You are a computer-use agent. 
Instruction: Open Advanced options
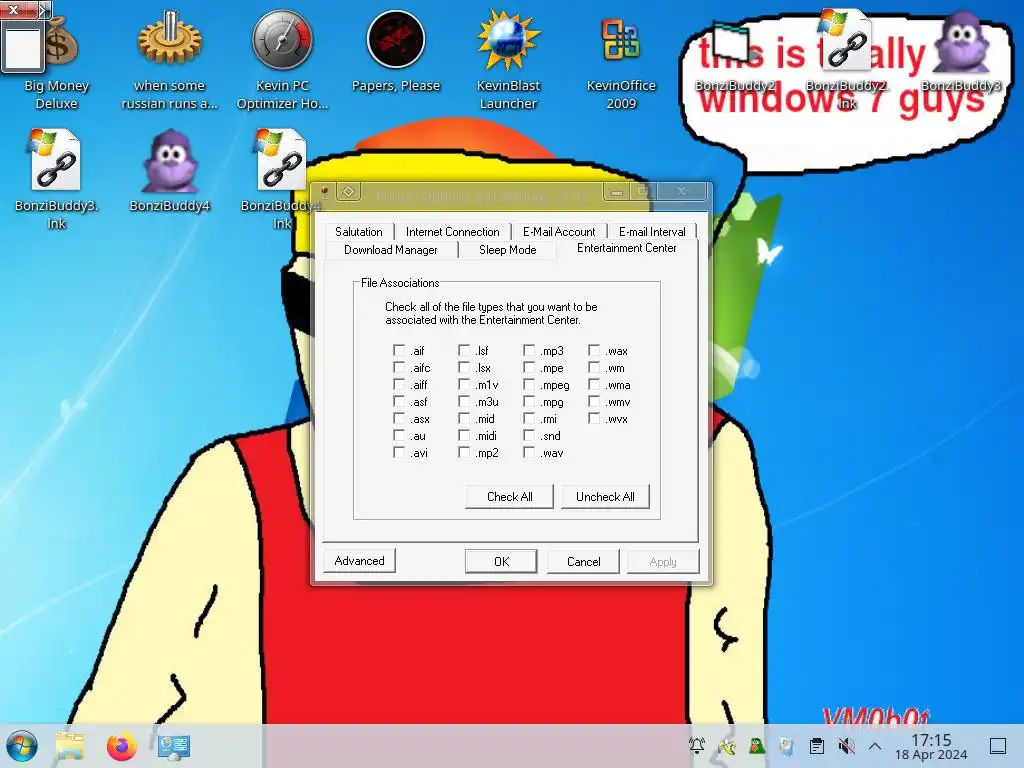click(x=359, y=561)
